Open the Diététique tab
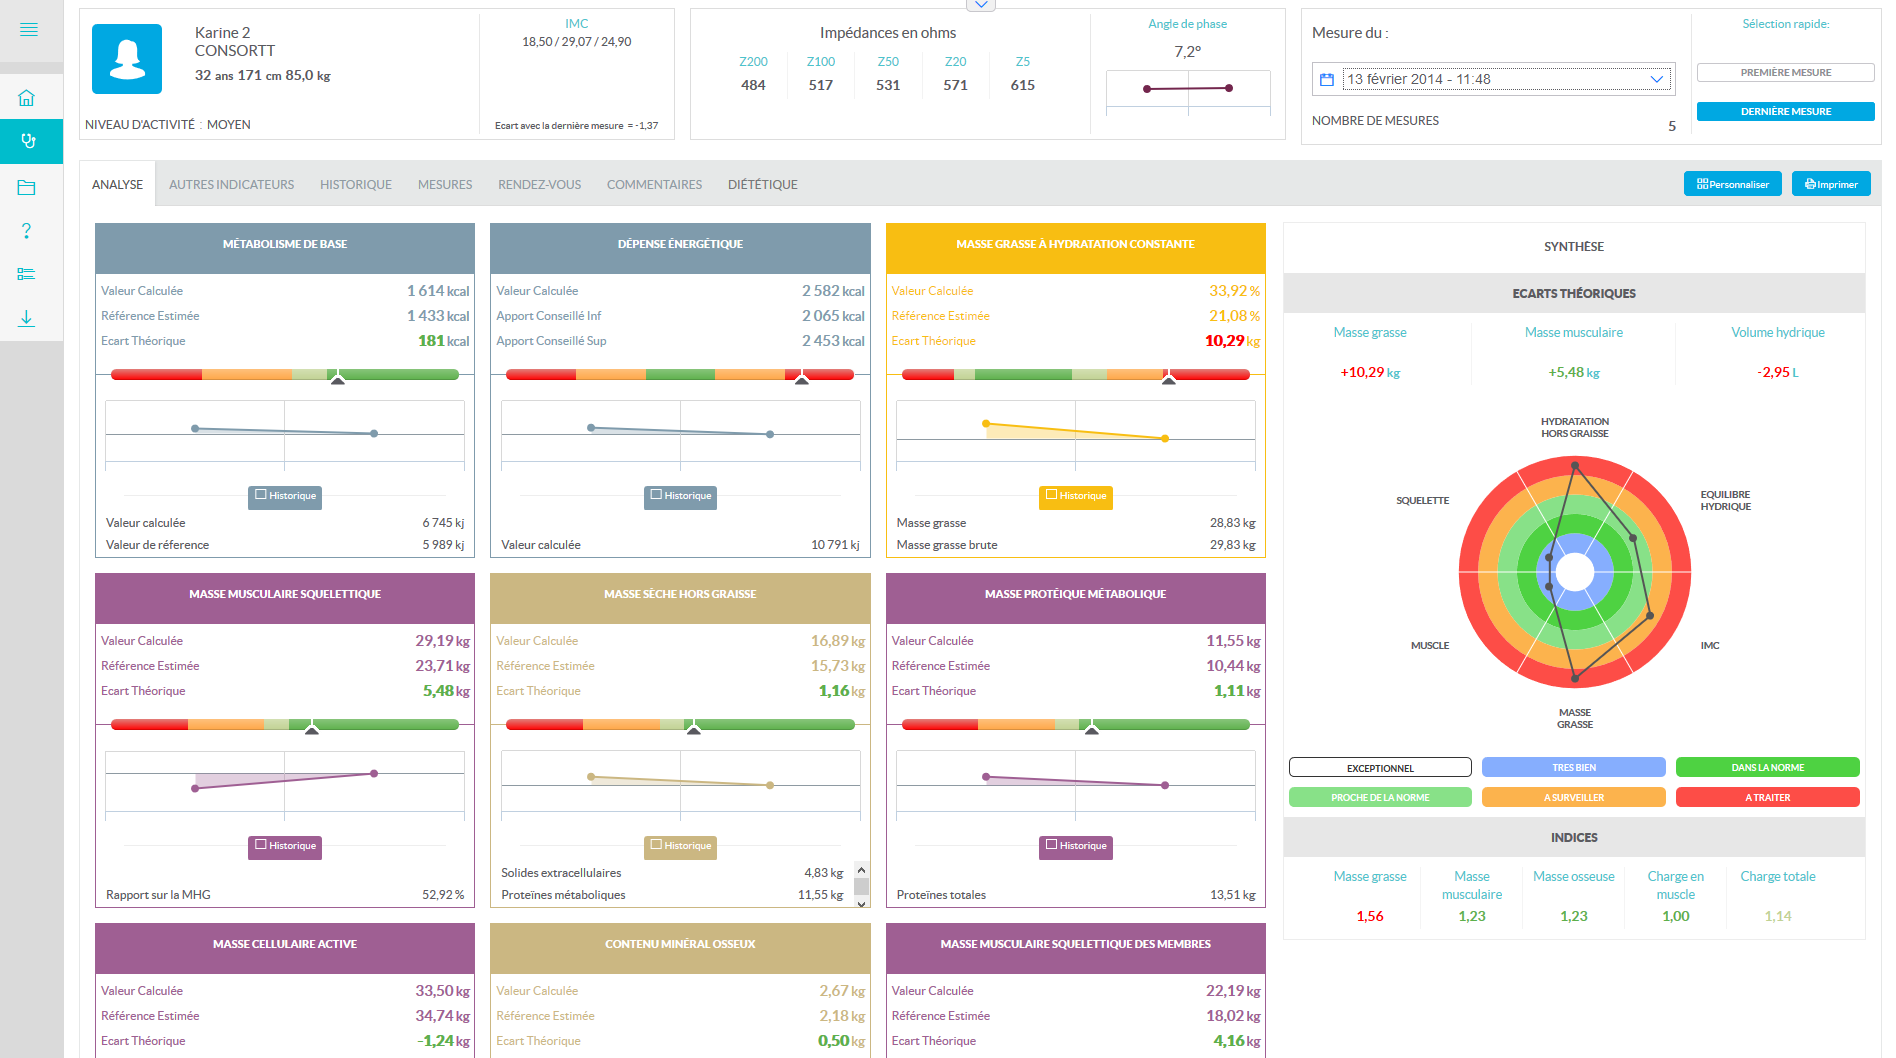The width and height of the screenshot is (1896, 1058). pos(762,185)
